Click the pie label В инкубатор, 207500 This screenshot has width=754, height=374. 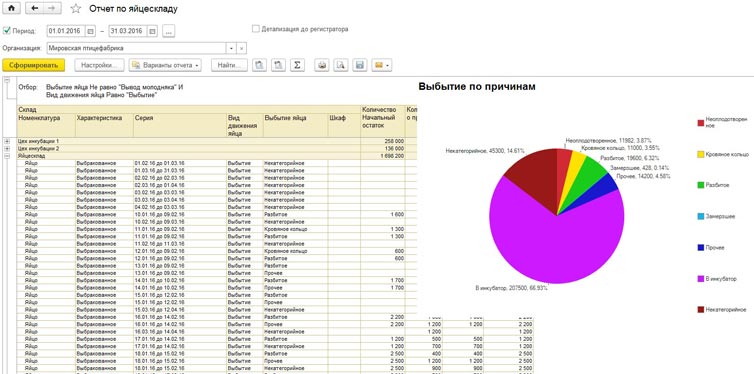(x=511, y=288)
